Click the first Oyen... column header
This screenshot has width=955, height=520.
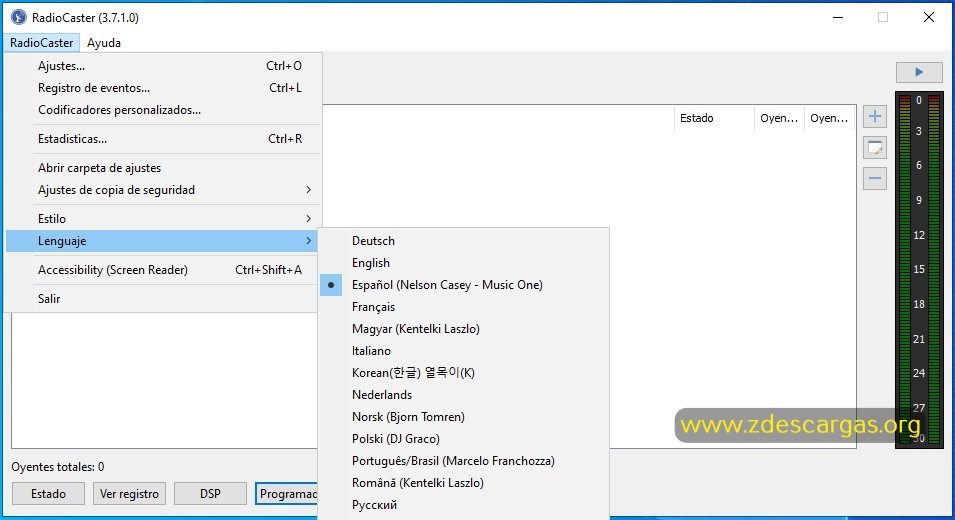779,118
